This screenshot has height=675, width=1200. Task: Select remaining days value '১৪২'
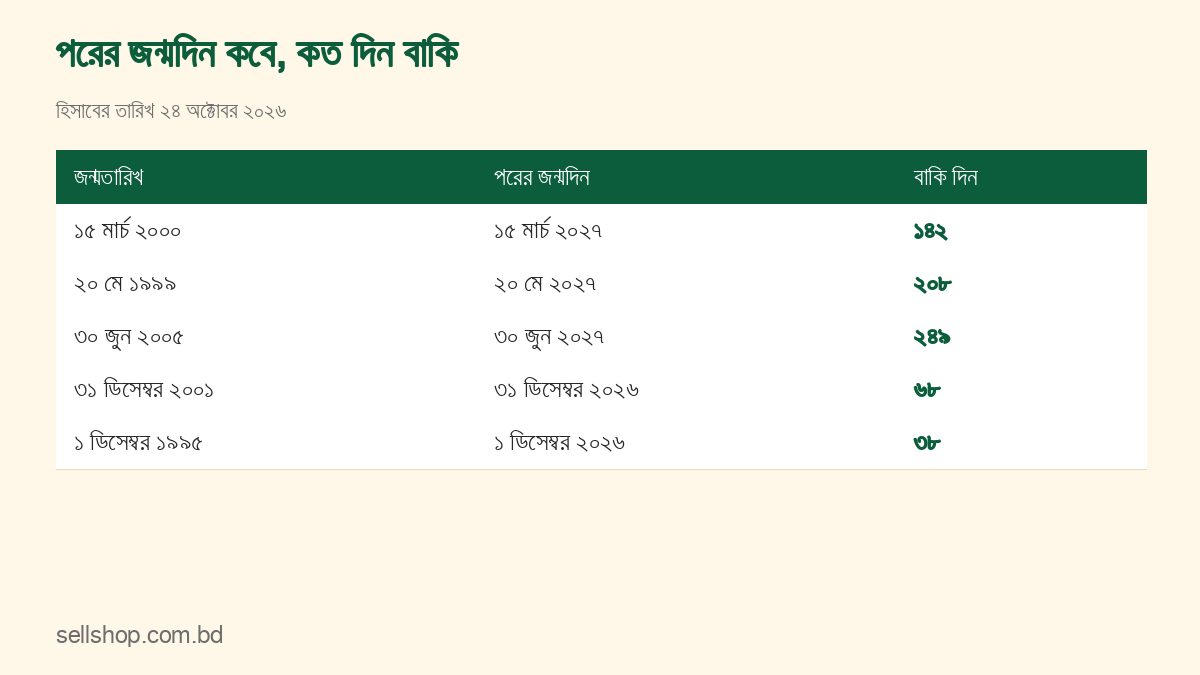coord(930,231)
